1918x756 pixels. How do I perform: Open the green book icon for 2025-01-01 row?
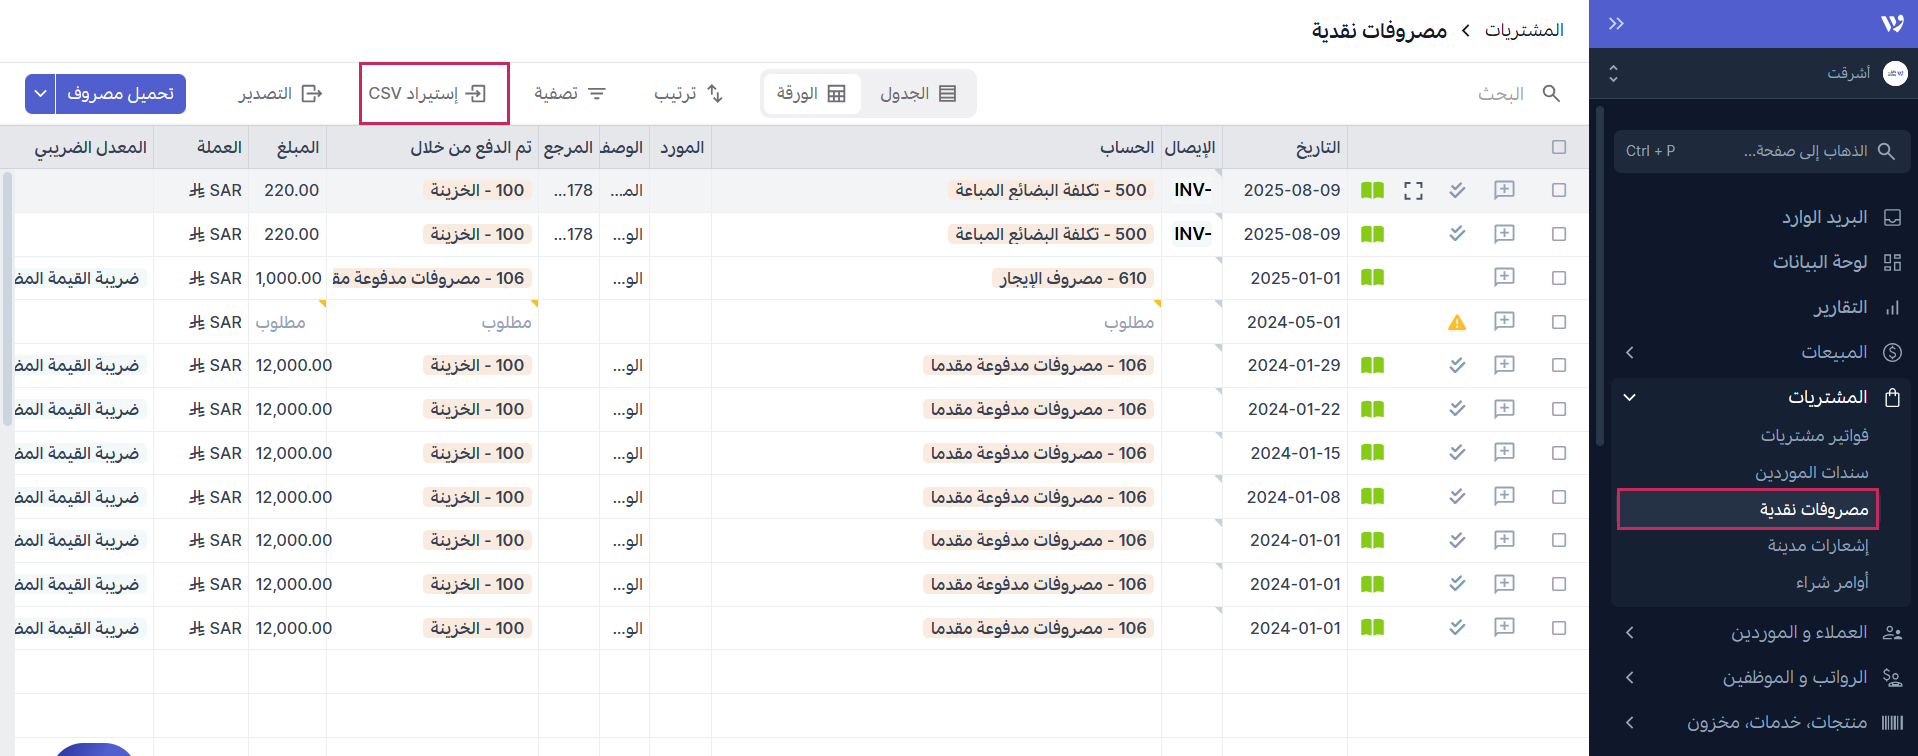click(1372, 278)
